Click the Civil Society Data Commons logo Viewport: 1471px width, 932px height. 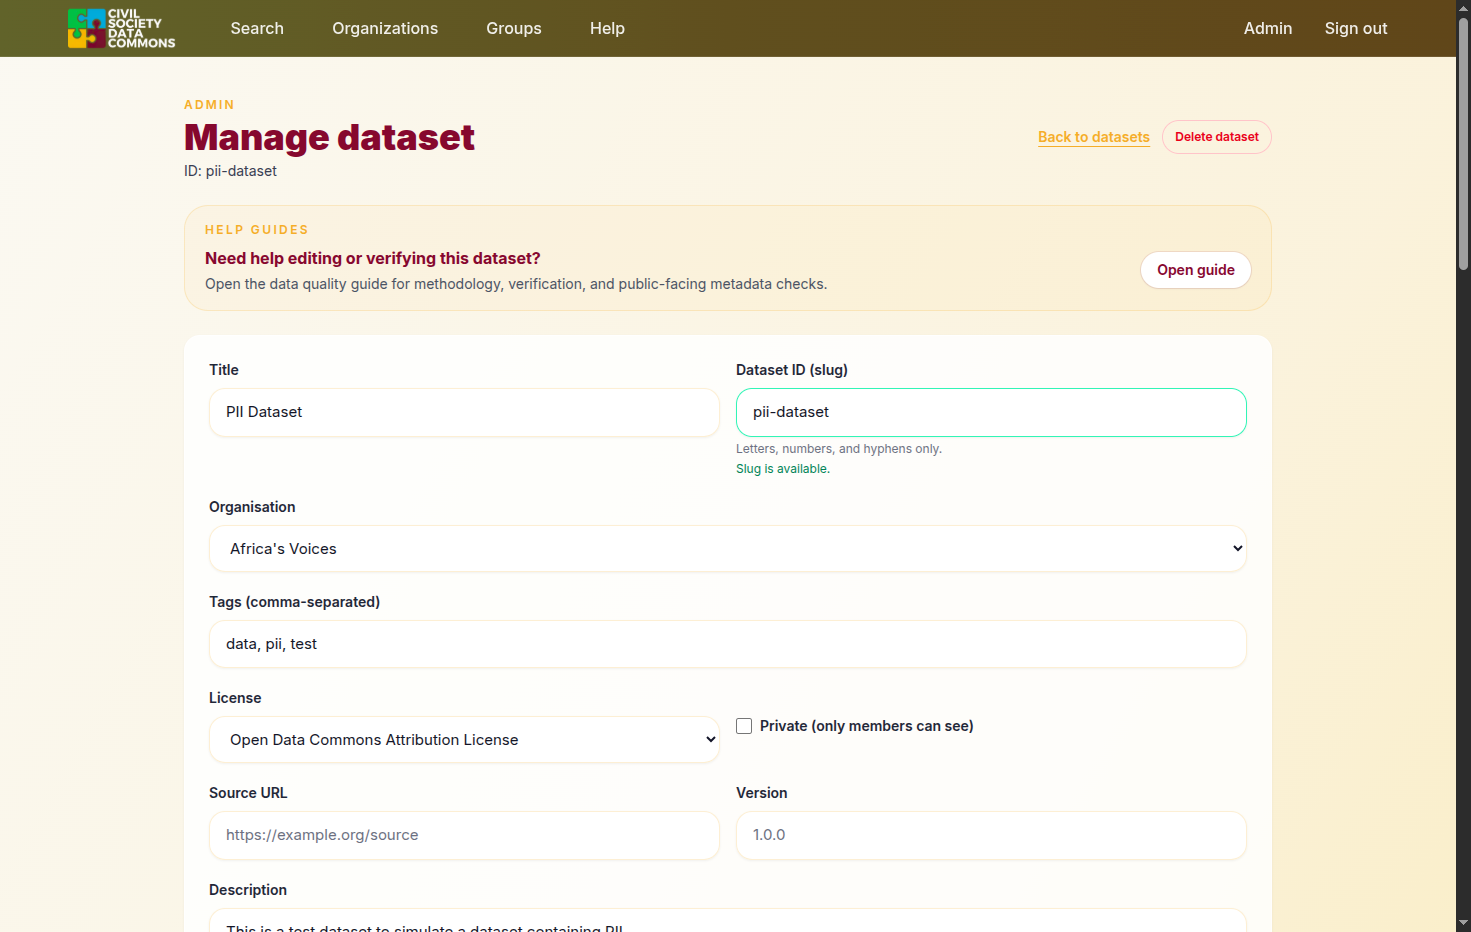coord(121,28)
